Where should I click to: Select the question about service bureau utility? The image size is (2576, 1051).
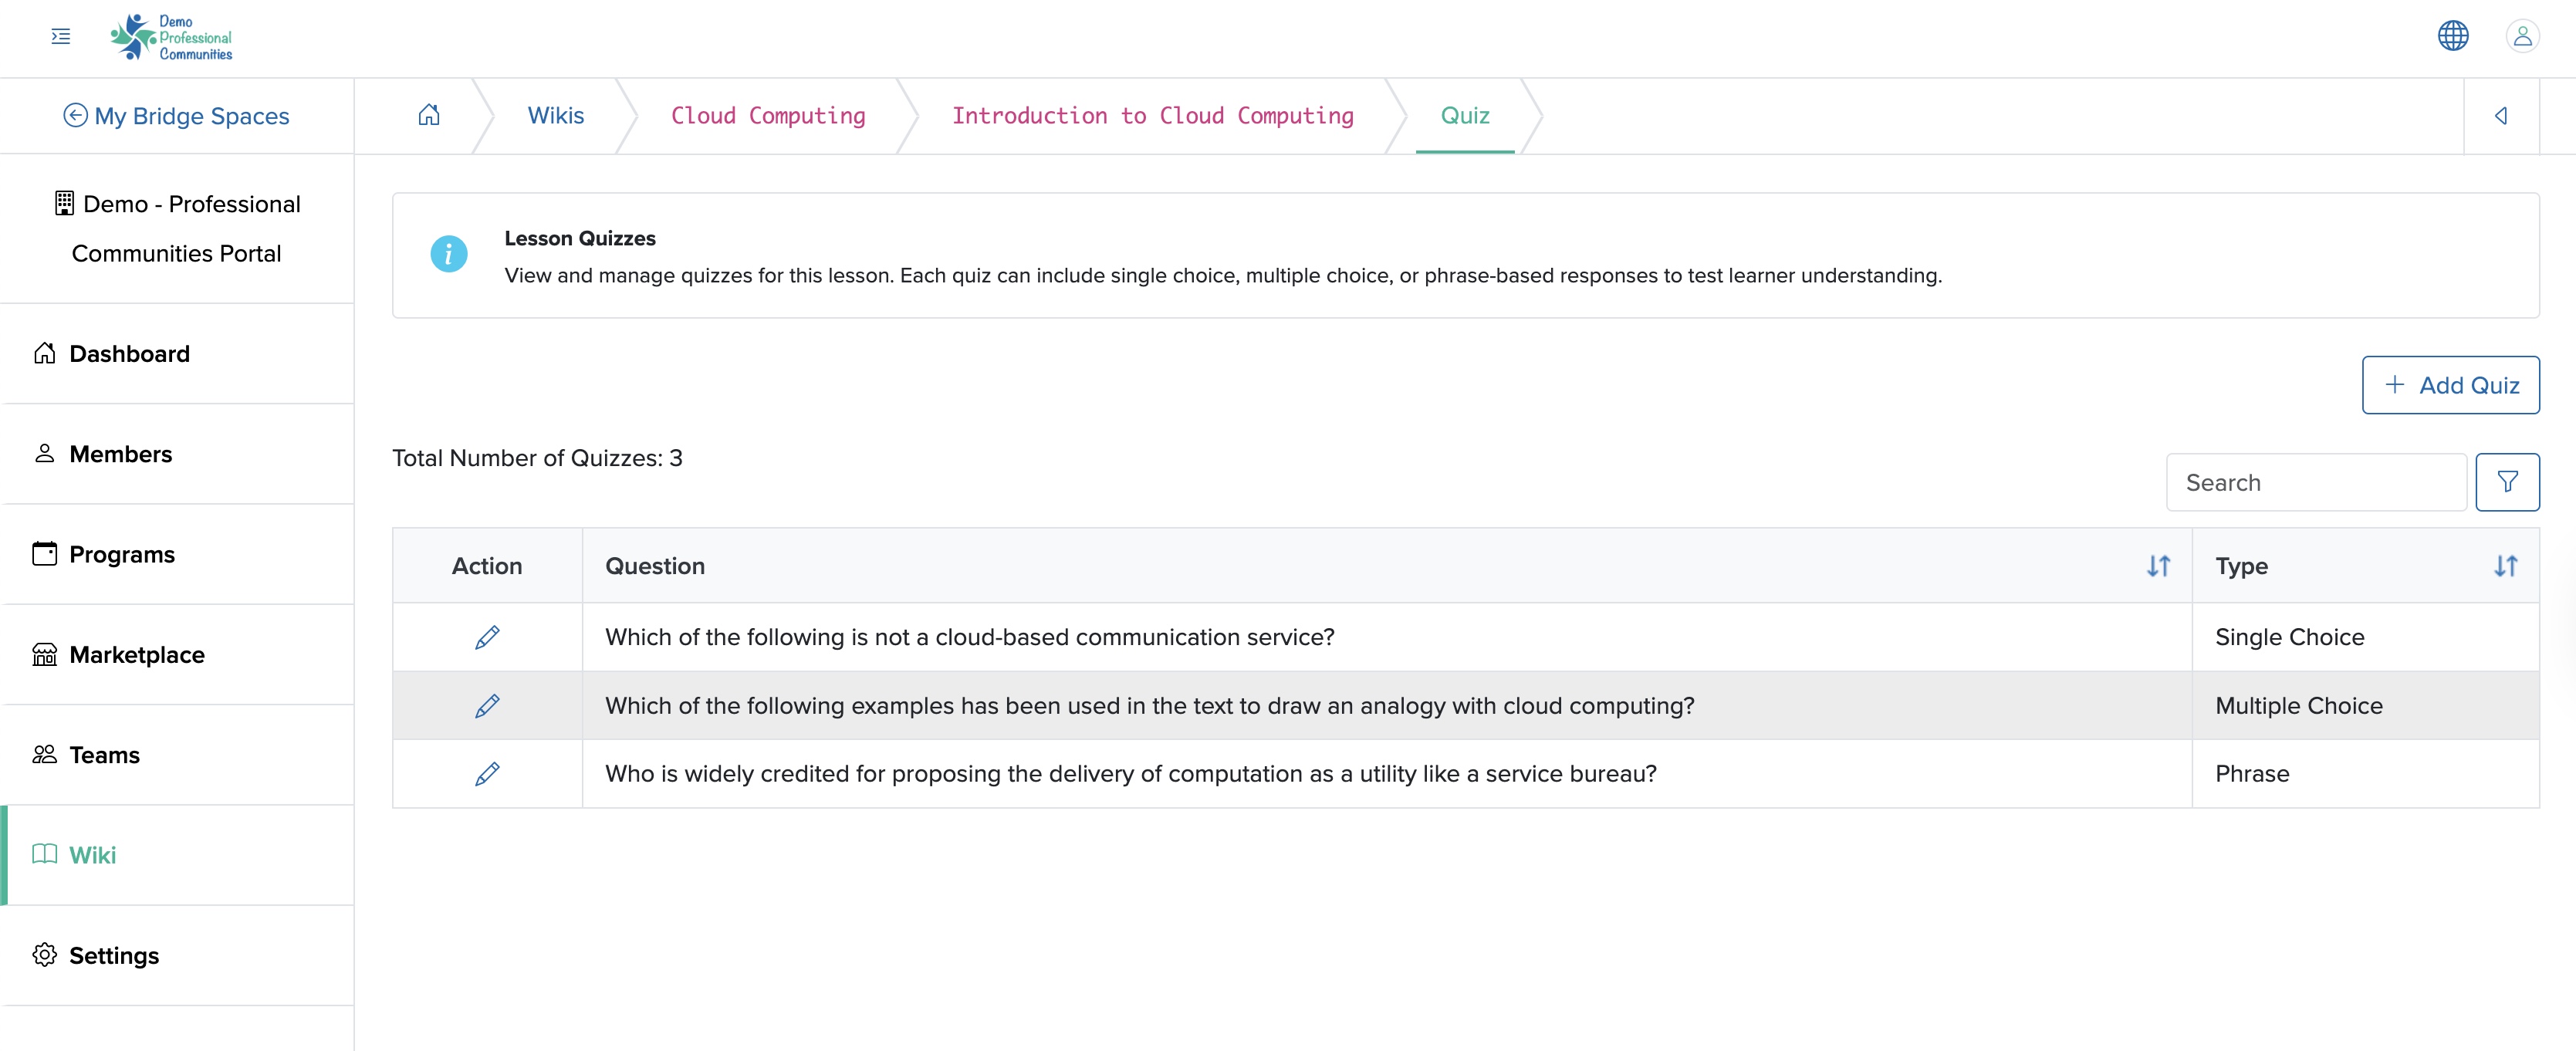(x=1130, y=774)
